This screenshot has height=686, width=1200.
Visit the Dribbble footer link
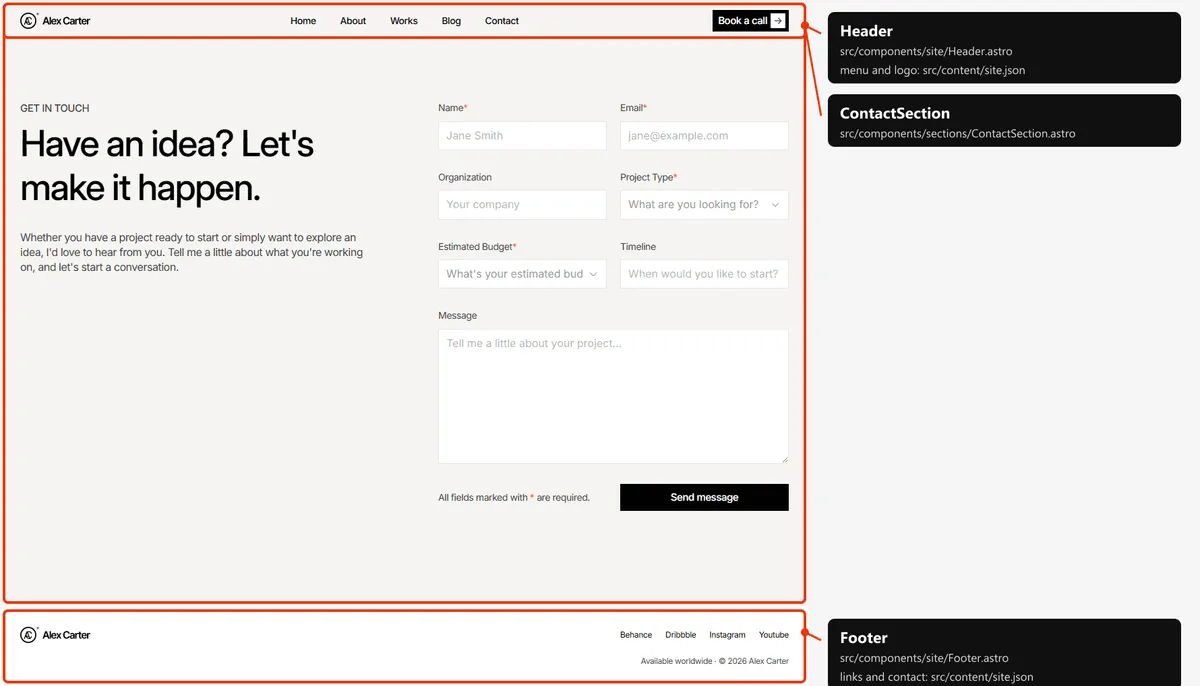click(x=681, y=635)
